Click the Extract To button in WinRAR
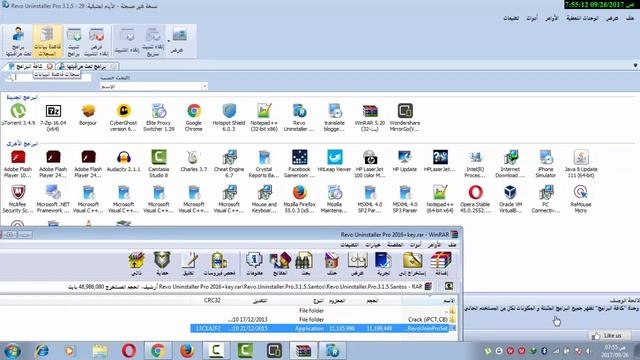 413,264
